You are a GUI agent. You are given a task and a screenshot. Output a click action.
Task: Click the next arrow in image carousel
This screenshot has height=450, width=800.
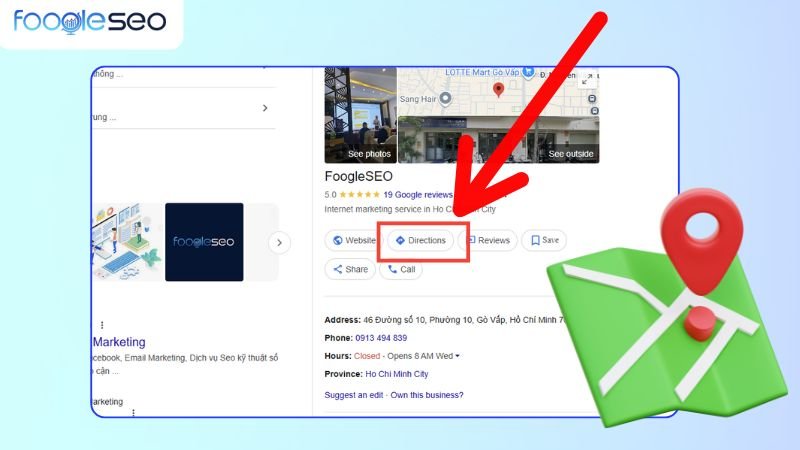click(281, 242)
